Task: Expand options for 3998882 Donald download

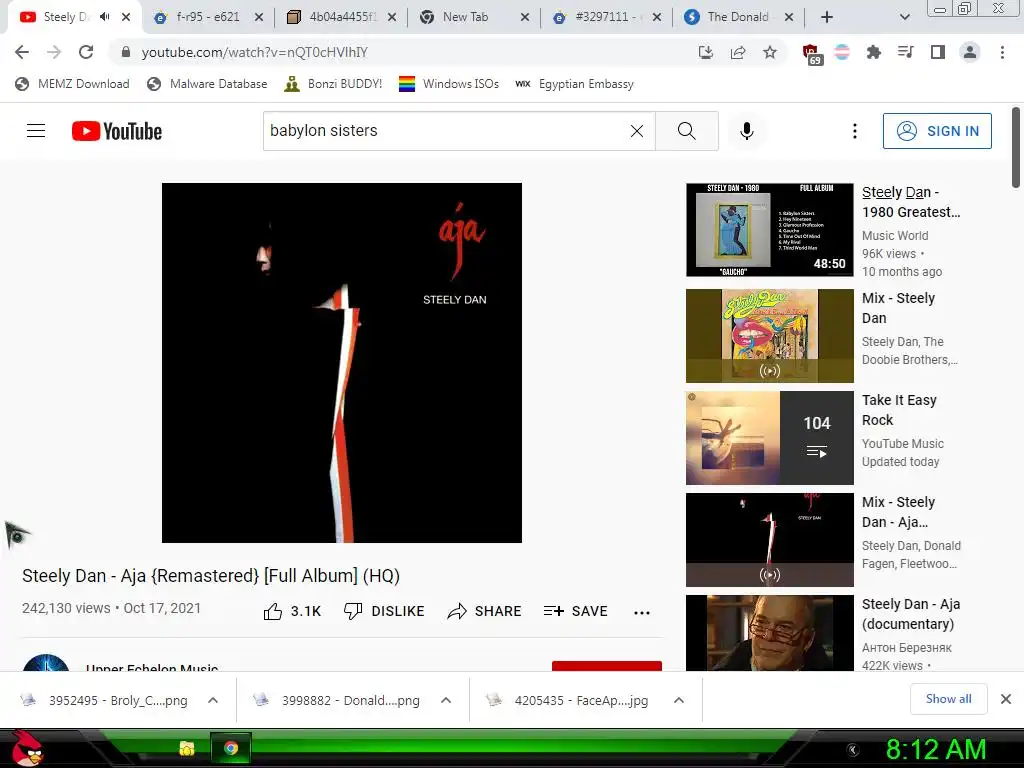Action: click(x=446, y=700)
